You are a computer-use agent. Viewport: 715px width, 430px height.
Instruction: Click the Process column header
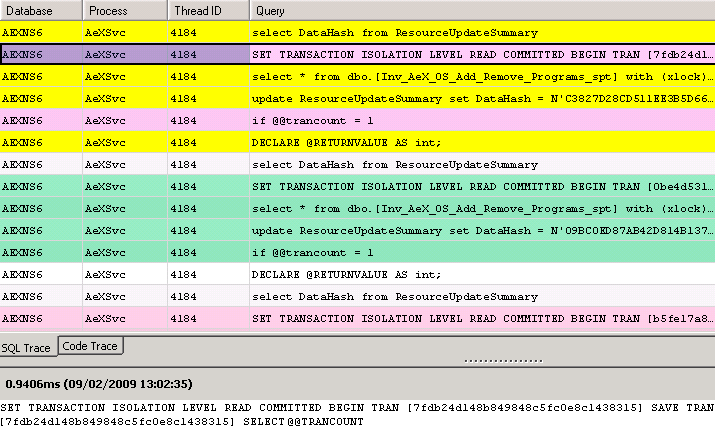click(x=124, y=10)
